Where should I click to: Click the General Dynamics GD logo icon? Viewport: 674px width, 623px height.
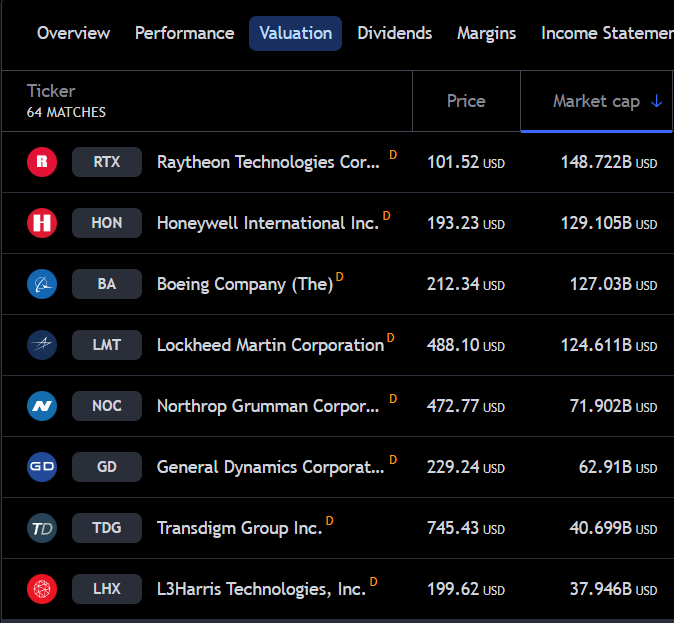[x=42, y=467]
